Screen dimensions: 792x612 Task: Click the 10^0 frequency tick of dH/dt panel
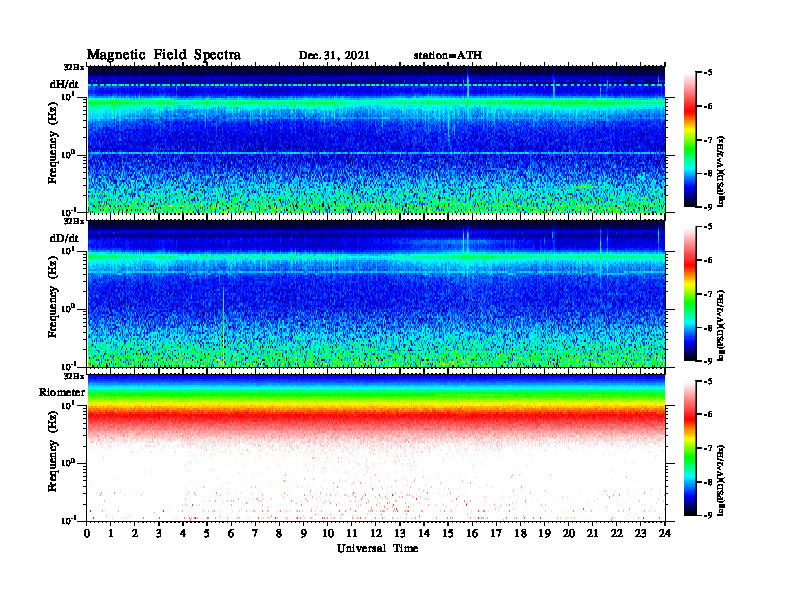click(x=68, y=155)
